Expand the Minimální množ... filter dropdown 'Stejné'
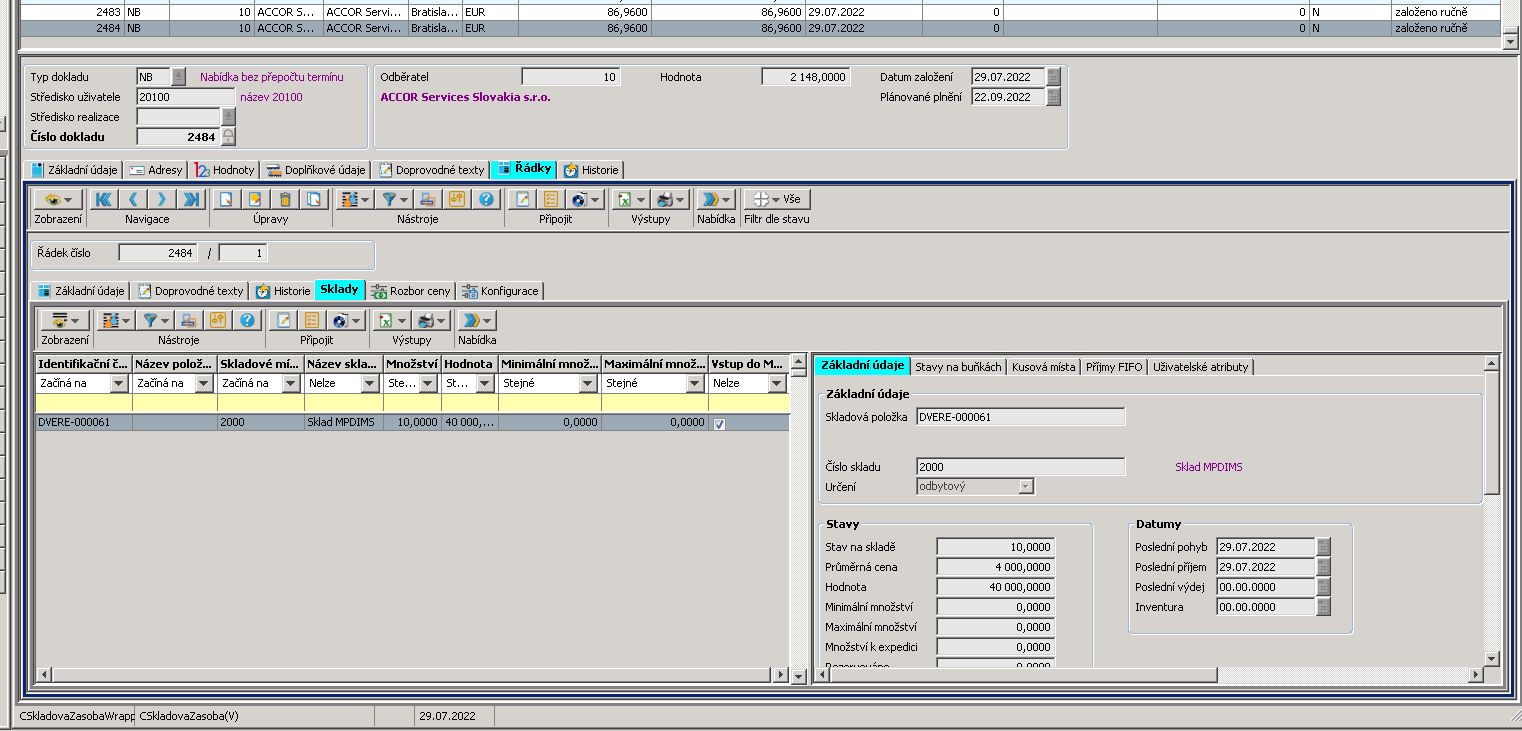The height and width of the screenshot is (731, 1522). click(x=587, y=383)
